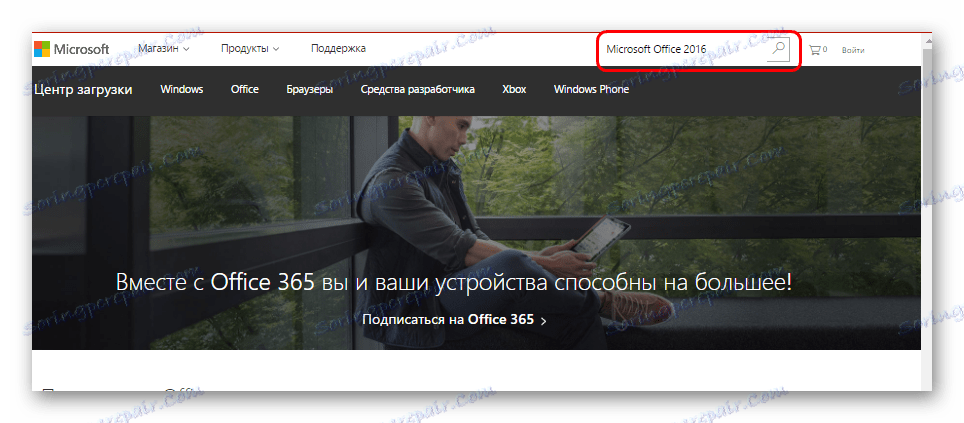
Task: Open the Центр загрузки heading link
Action: point(83,90)
